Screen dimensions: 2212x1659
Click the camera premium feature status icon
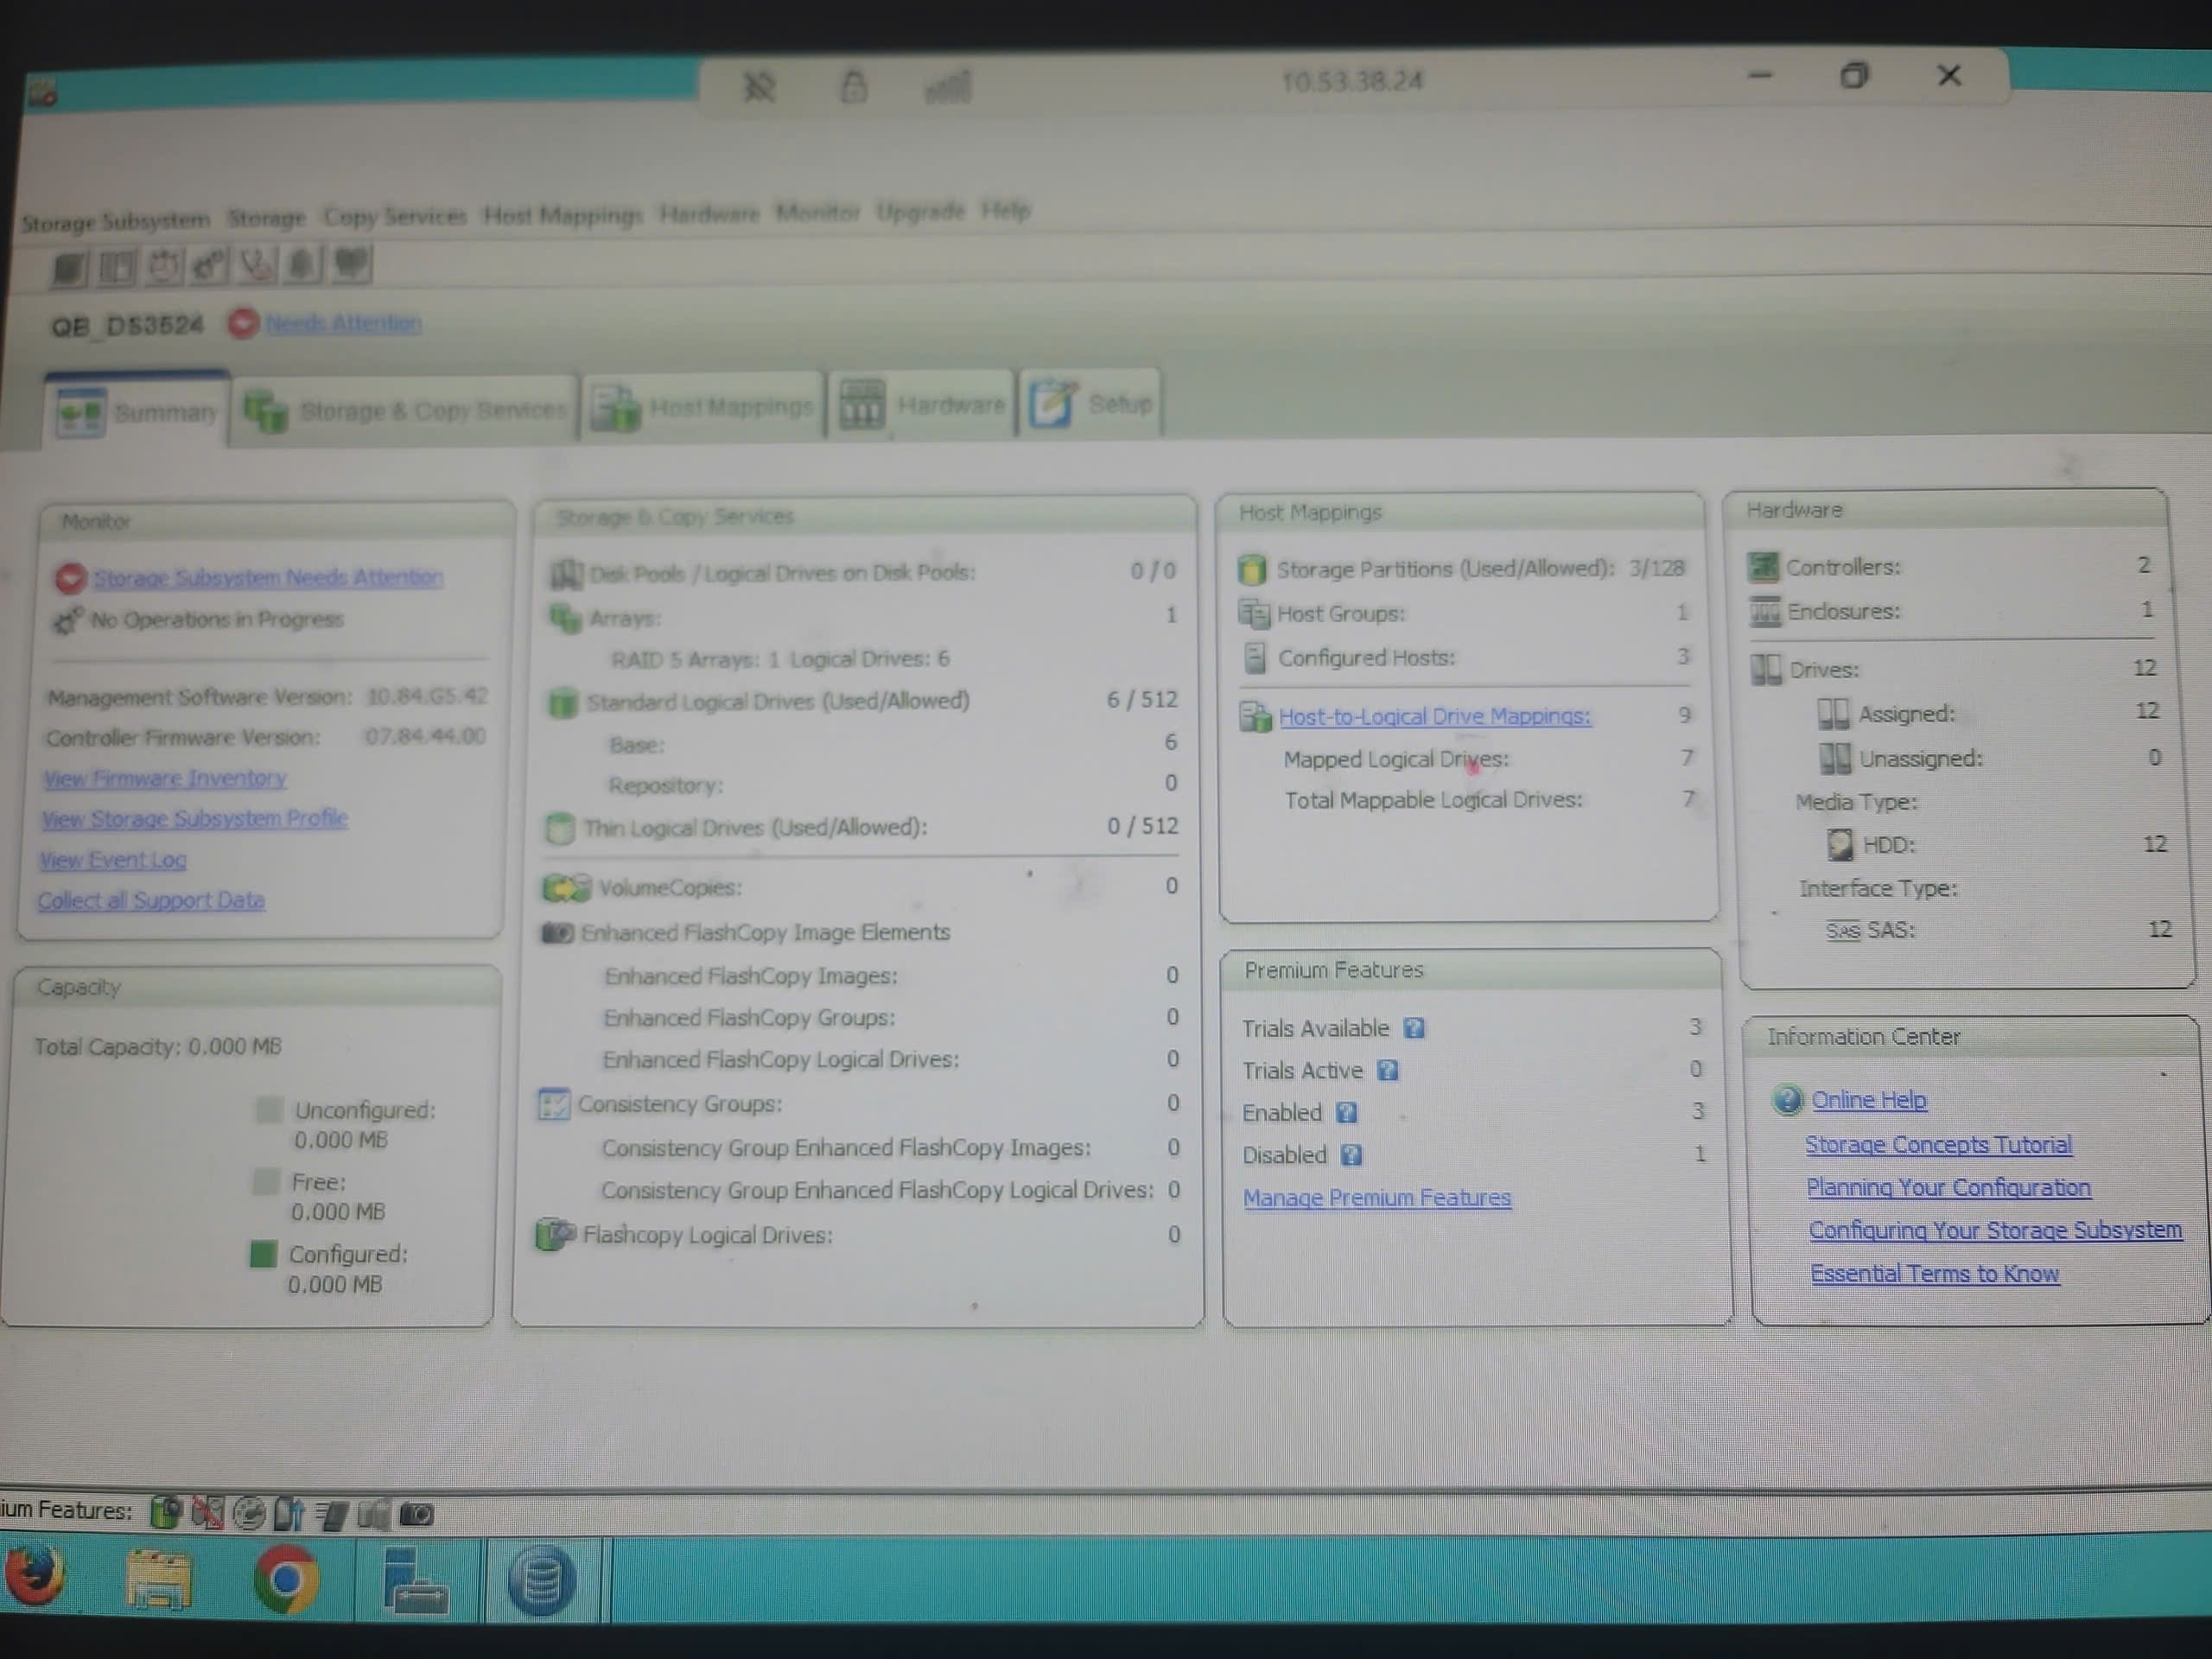coord(417,1514)
